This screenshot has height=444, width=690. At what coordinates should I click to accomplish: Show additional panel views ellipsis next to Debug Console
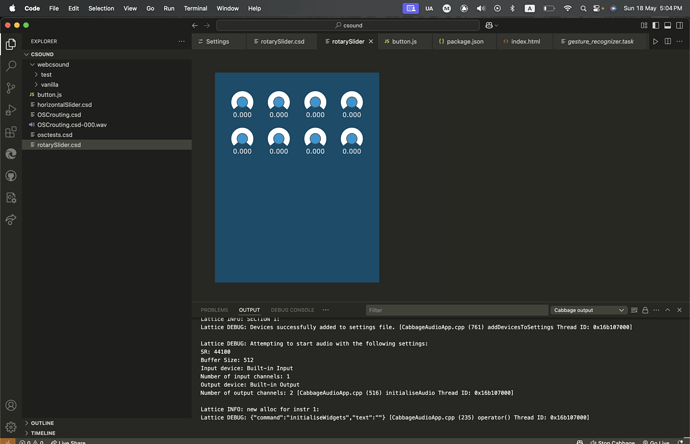click(326, 310)
